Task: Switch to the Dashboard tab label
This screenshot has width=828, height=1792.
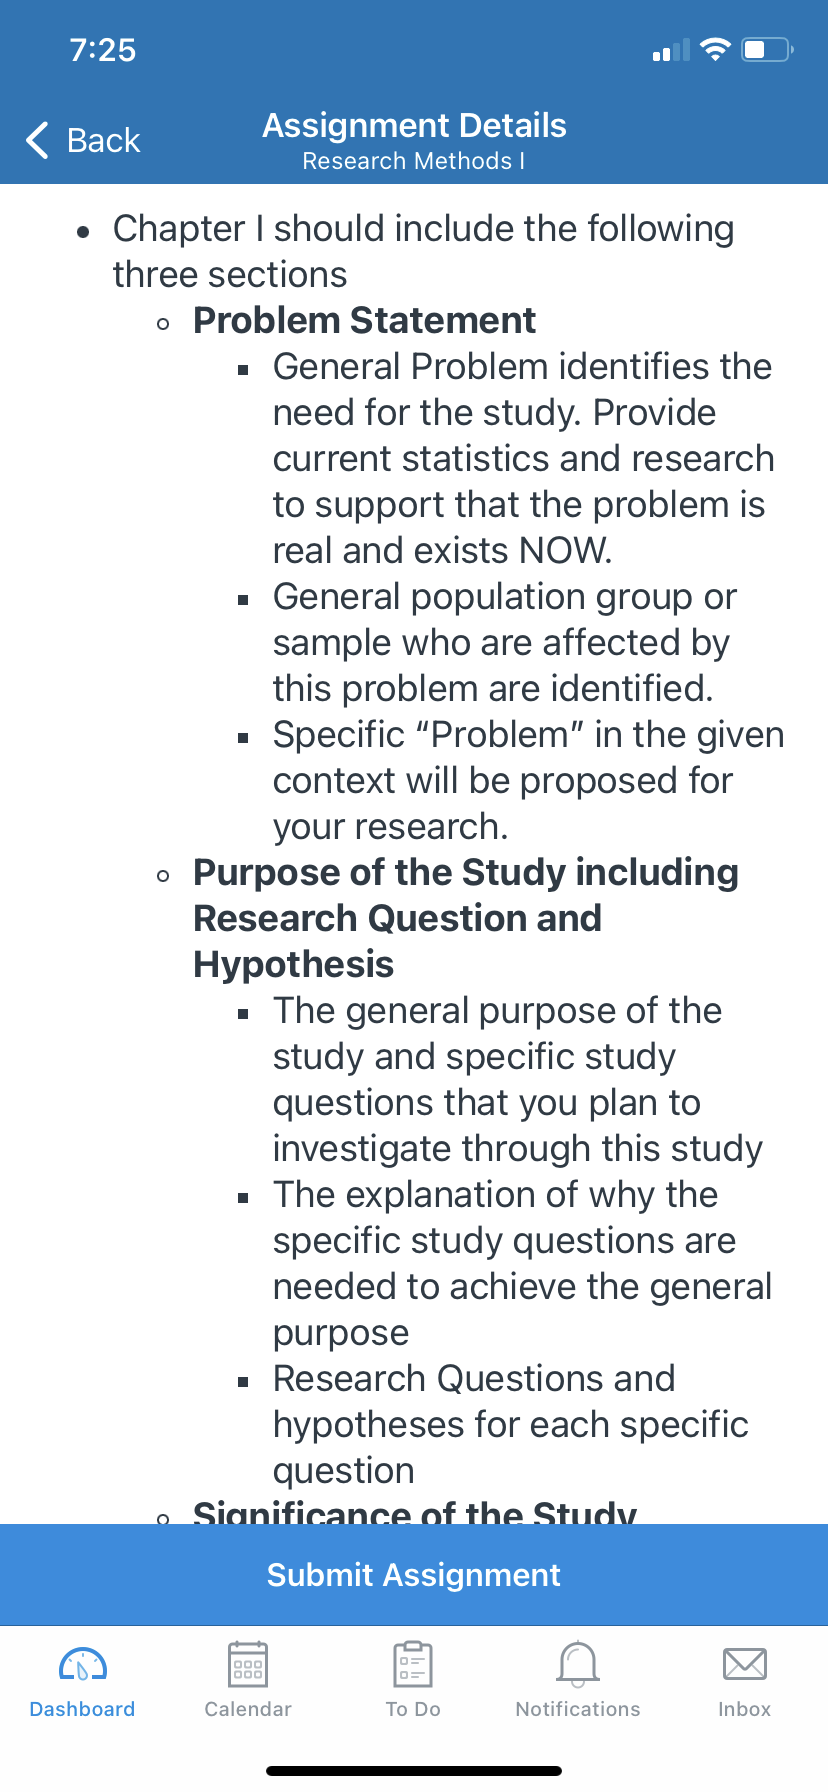Action: [x=83, y=1709]
